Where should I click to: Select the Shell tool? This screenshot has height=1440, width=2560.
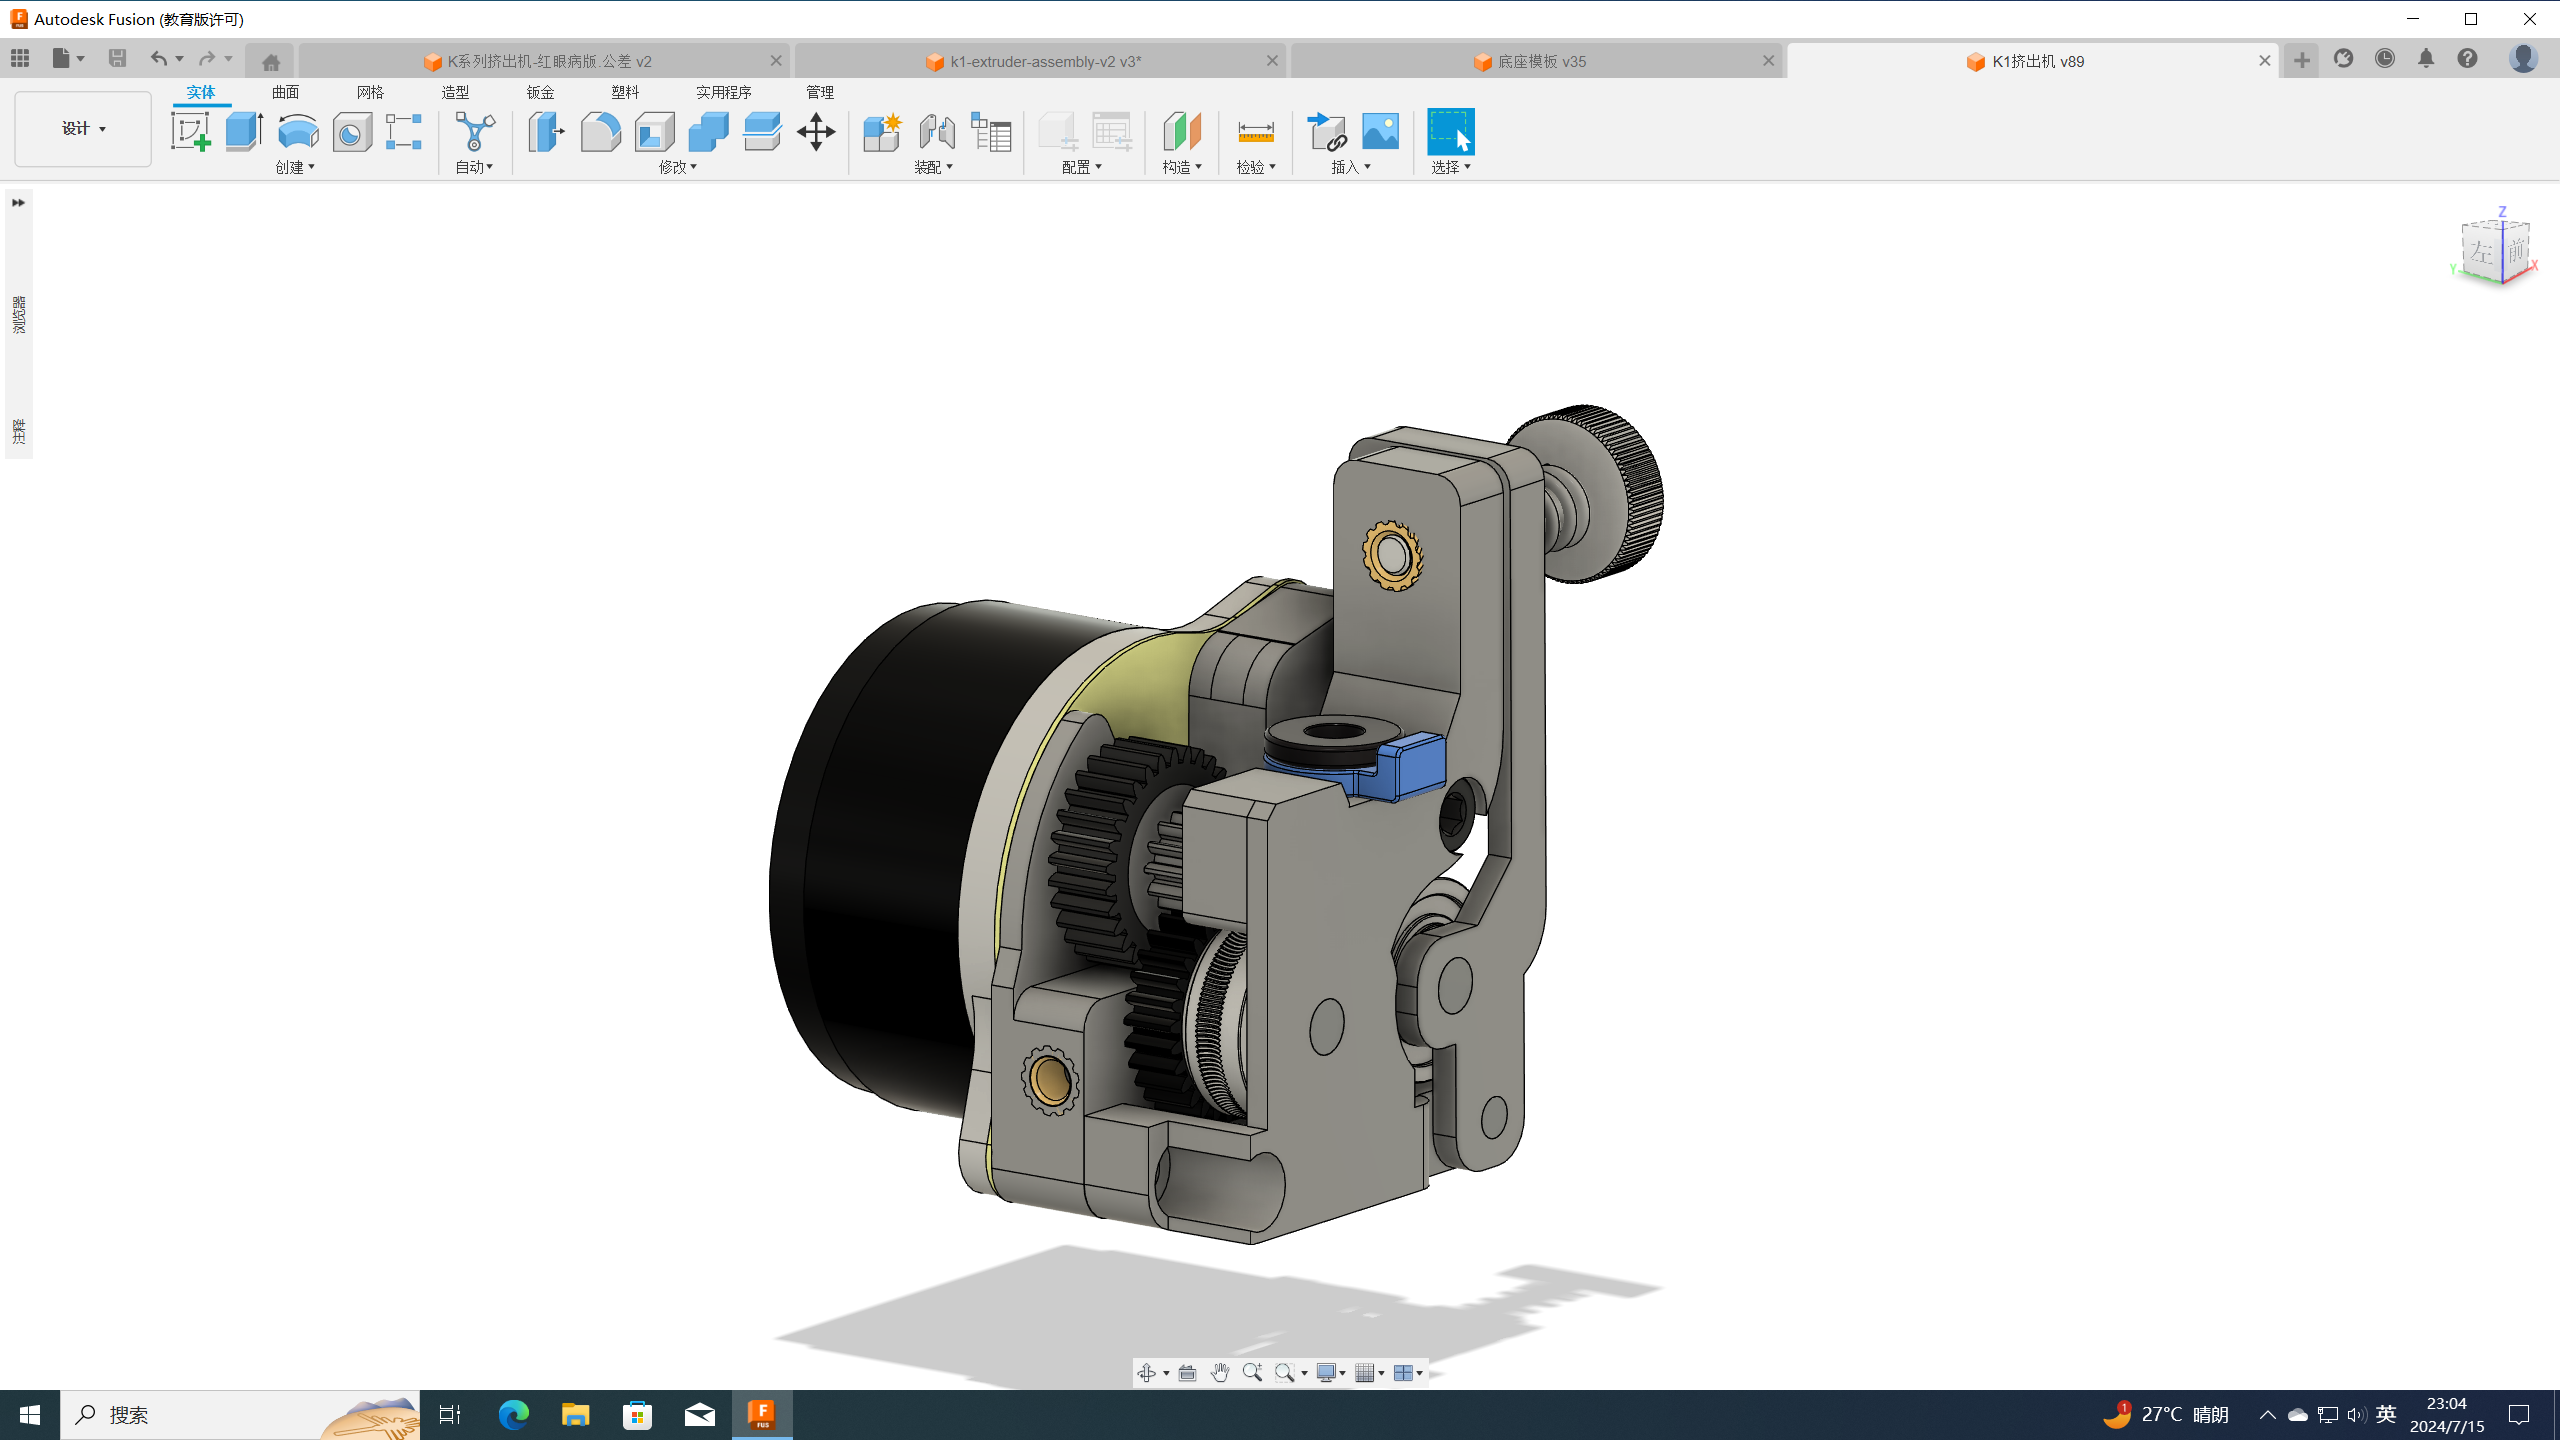654,131
